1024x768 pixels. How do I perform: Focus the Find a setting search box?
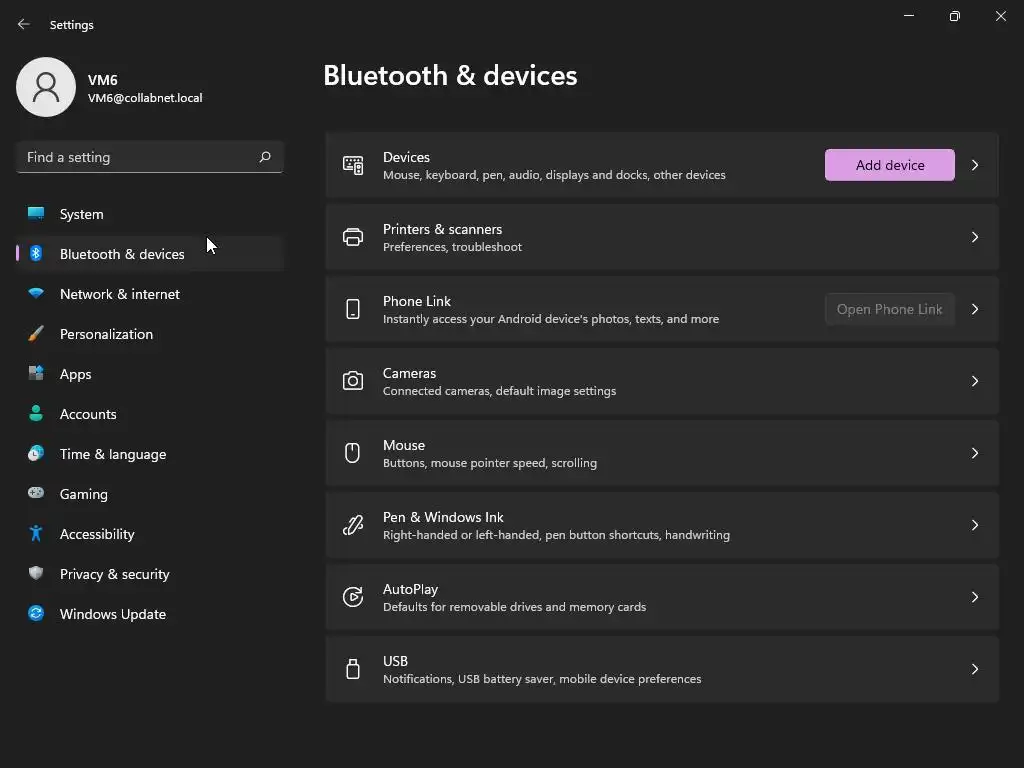[x=140, y=157]
